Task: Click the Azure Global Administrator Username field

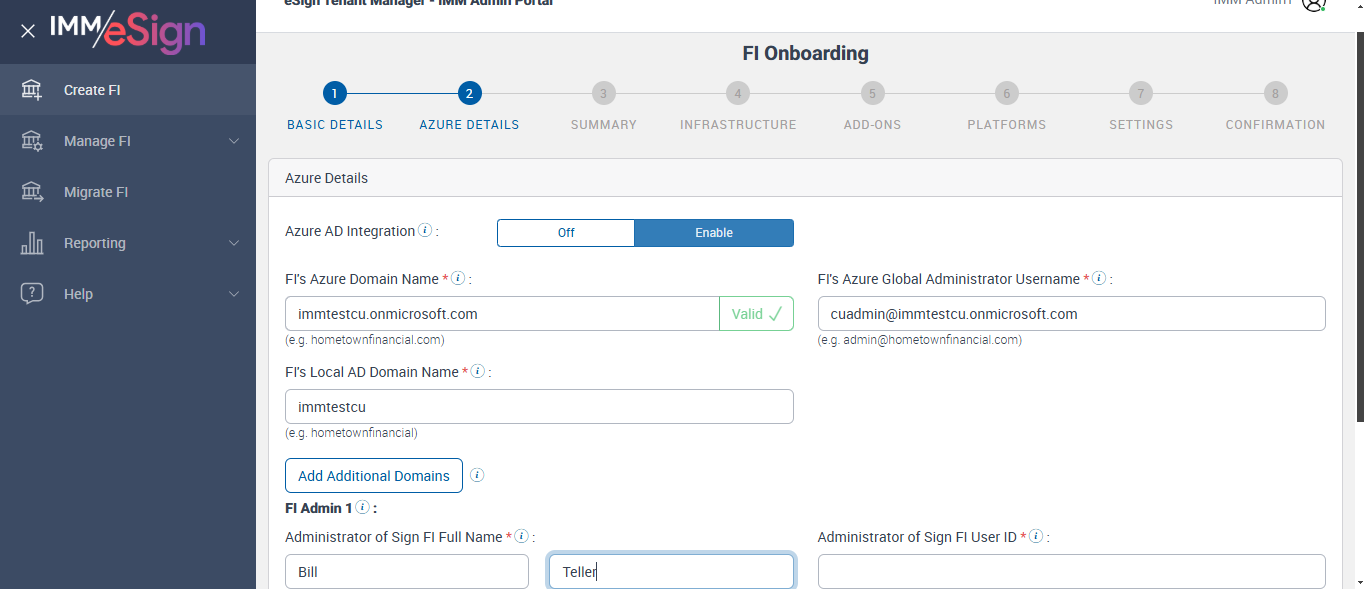Action: 1072,314
